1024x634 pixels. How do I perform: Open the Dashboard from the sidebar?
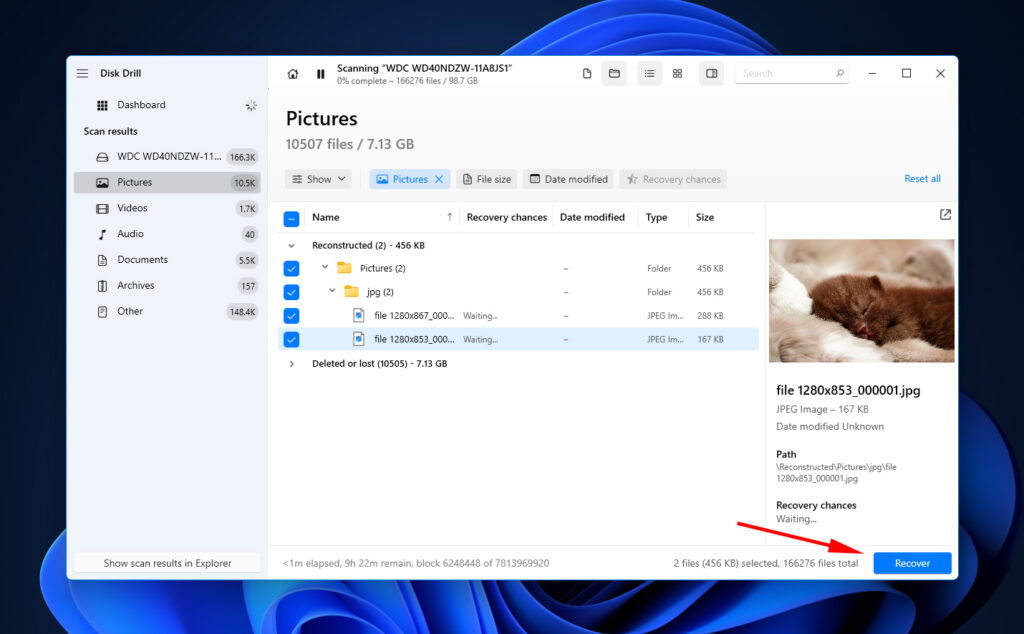pyautogui.click(x=139, y=104)
